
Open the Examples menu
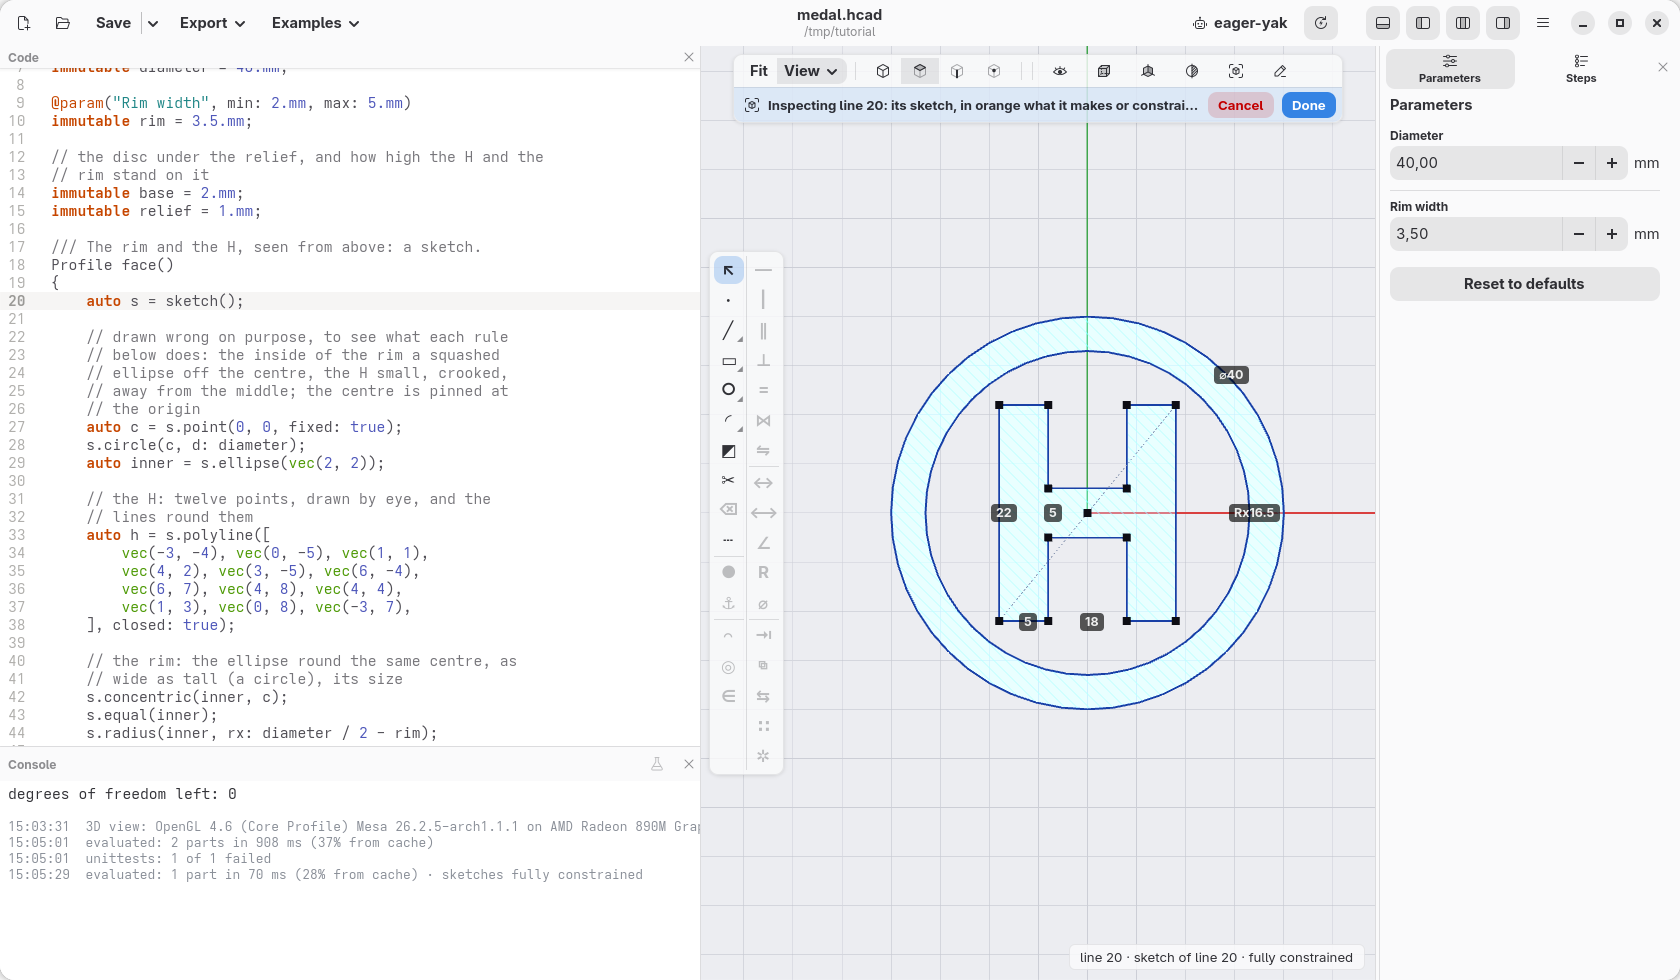coord(315,23)
